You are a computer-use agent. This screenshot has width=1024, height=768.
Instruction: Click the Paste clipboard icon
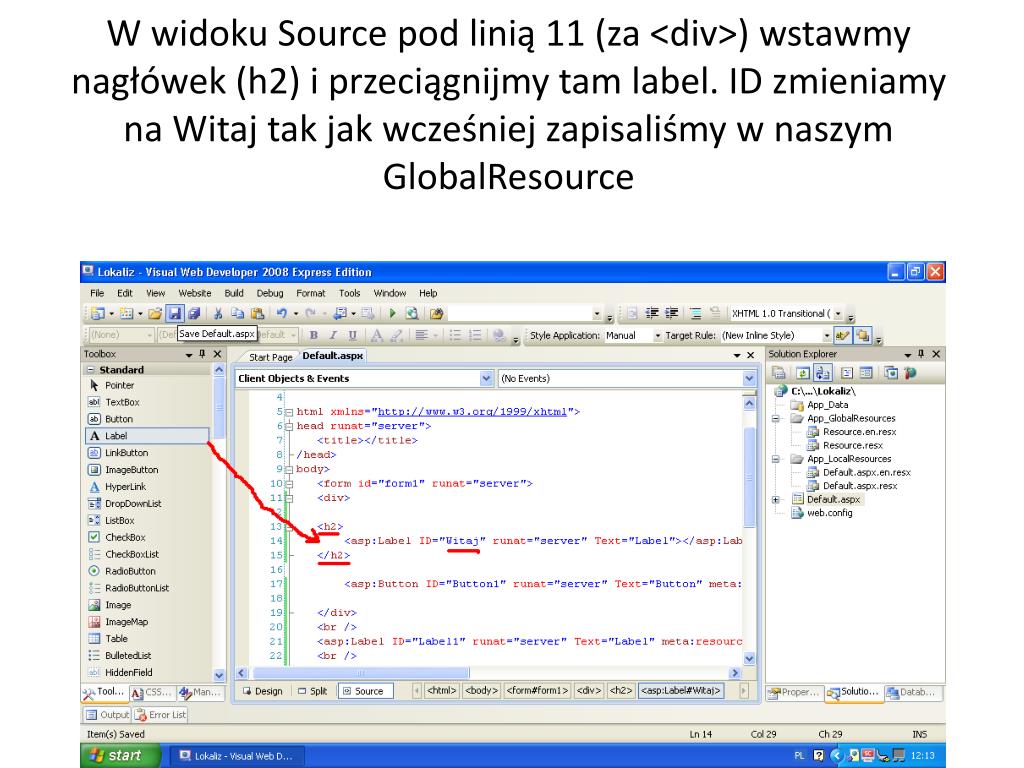257,313
